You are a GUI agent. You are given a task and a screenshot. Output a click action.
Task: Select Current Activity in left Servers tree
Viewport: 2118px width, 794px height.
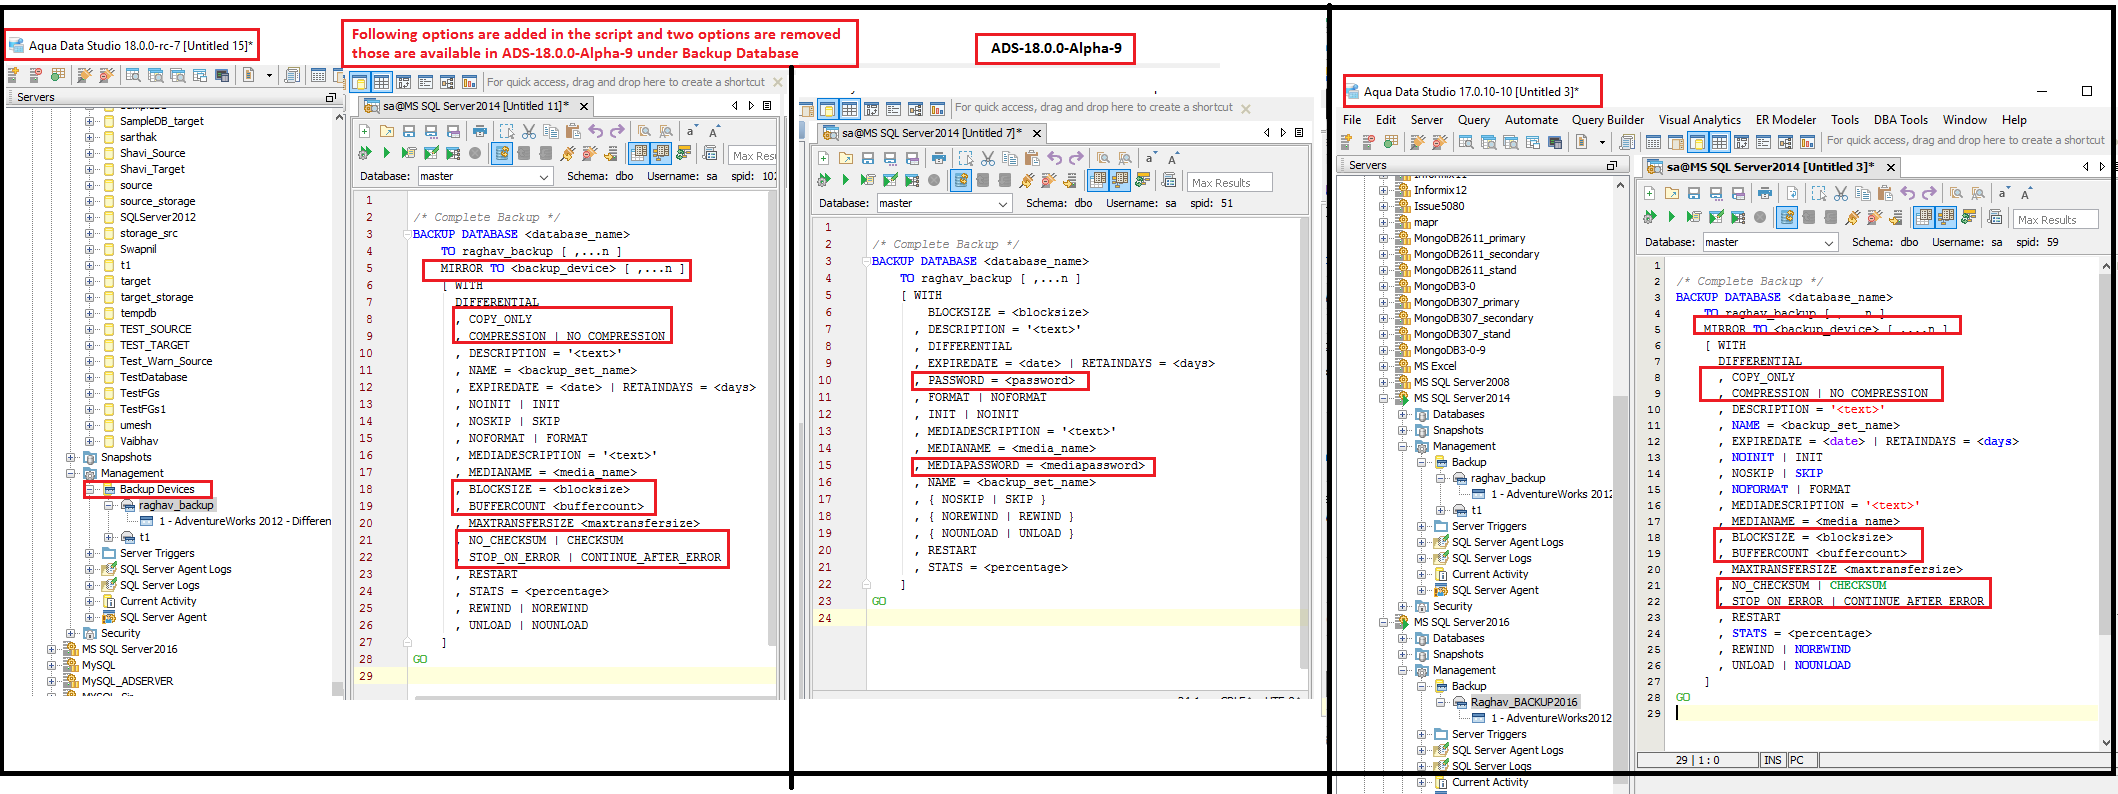pos(158,601)
